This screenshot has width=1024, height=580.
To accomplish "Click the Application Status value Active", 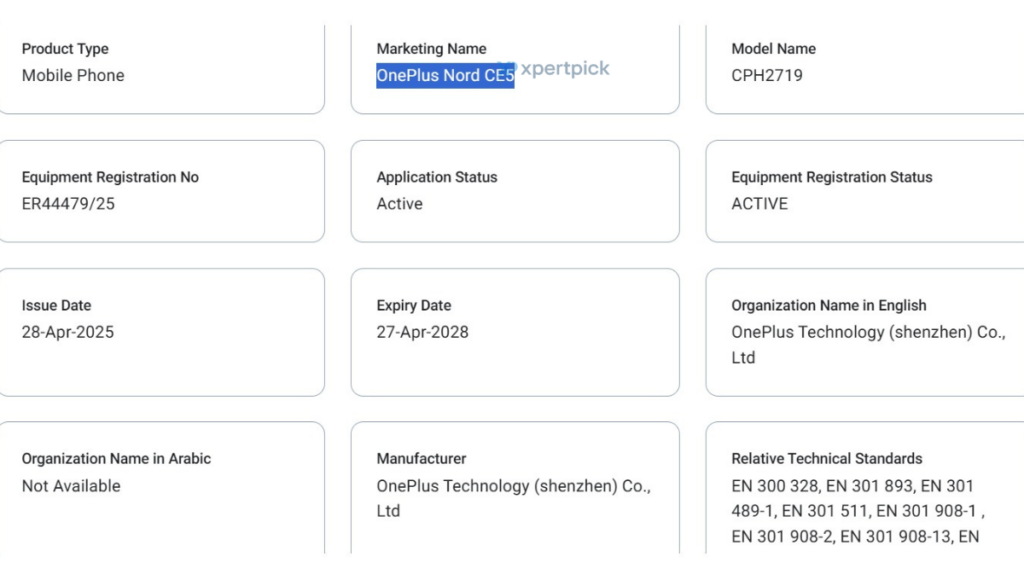I will [399, 204].
